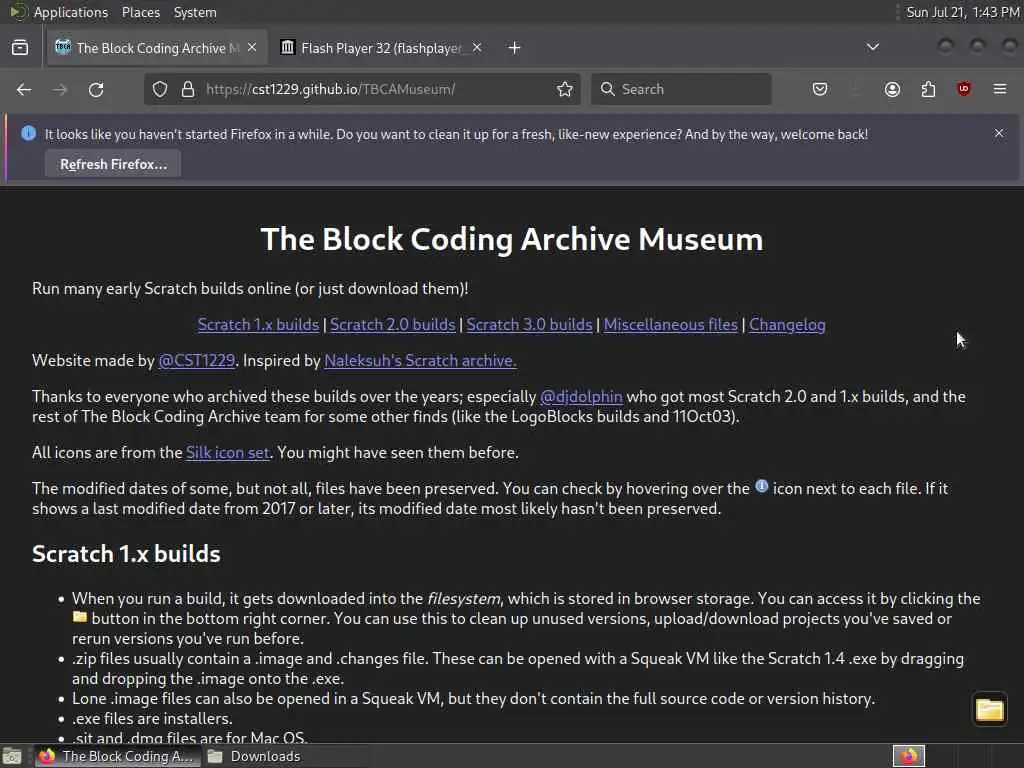Click the Scratch 1.x builds heading
The image size is (1024, 768).
pyautogui.click(x=126, y=554)
